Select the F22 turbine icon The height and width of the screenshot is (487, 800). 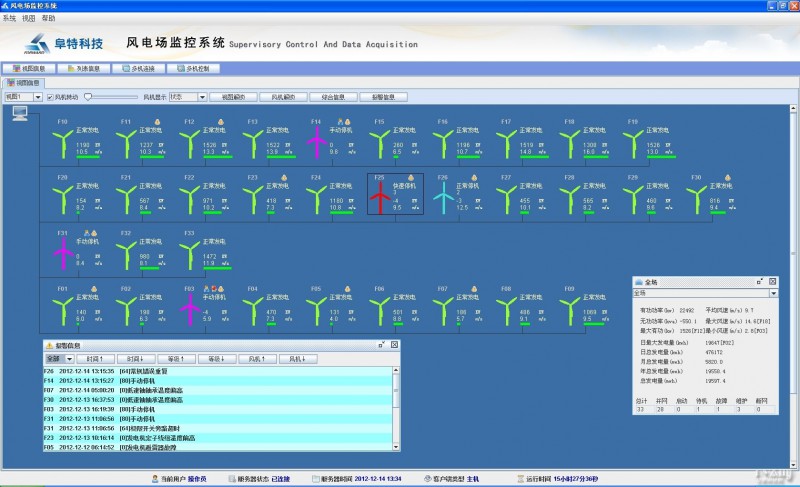(x=190, y=199)
